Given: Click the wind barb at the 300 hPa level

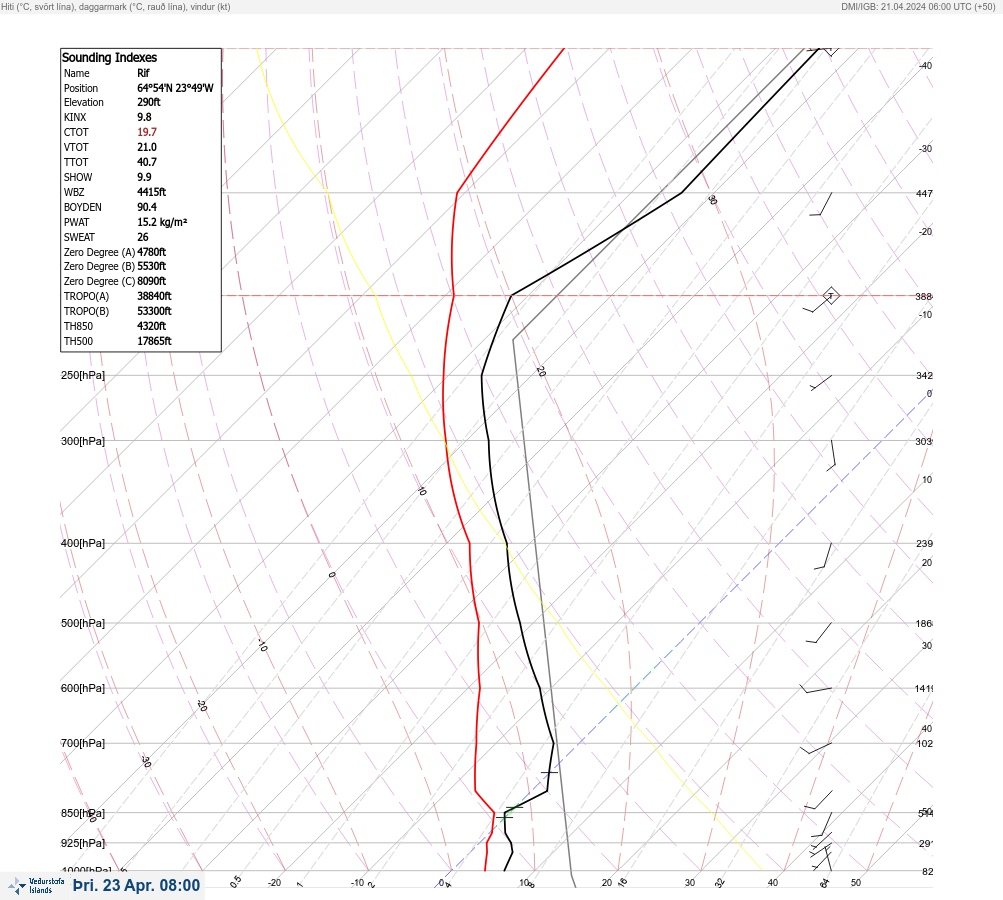Looking at the screenshot, I should [831, 455].
